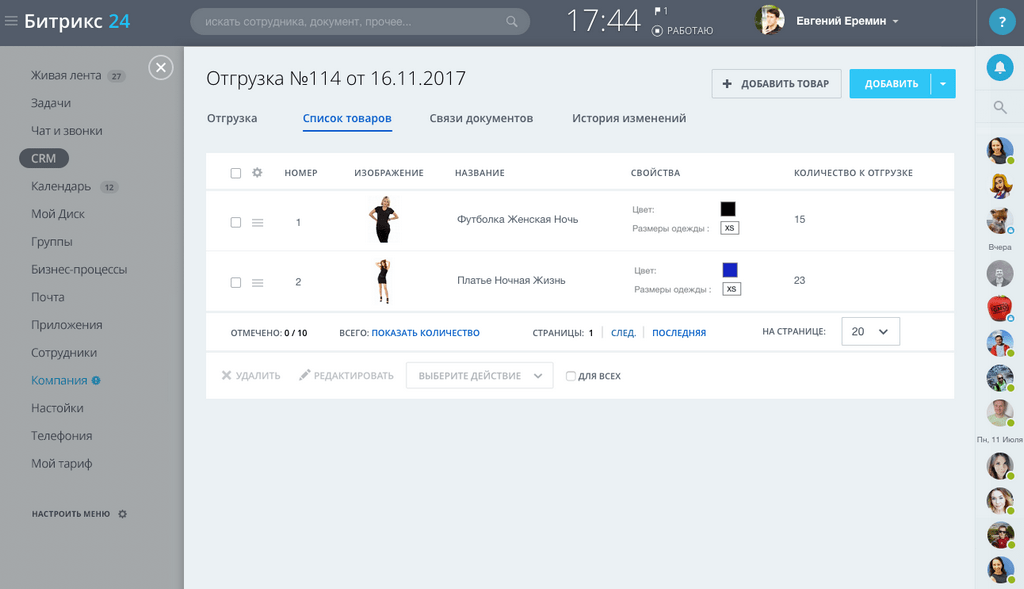Screen dimensions: 1024x589
Task: Open the user menu arrow by Евгений Еремин
Action: pos(895,22)
